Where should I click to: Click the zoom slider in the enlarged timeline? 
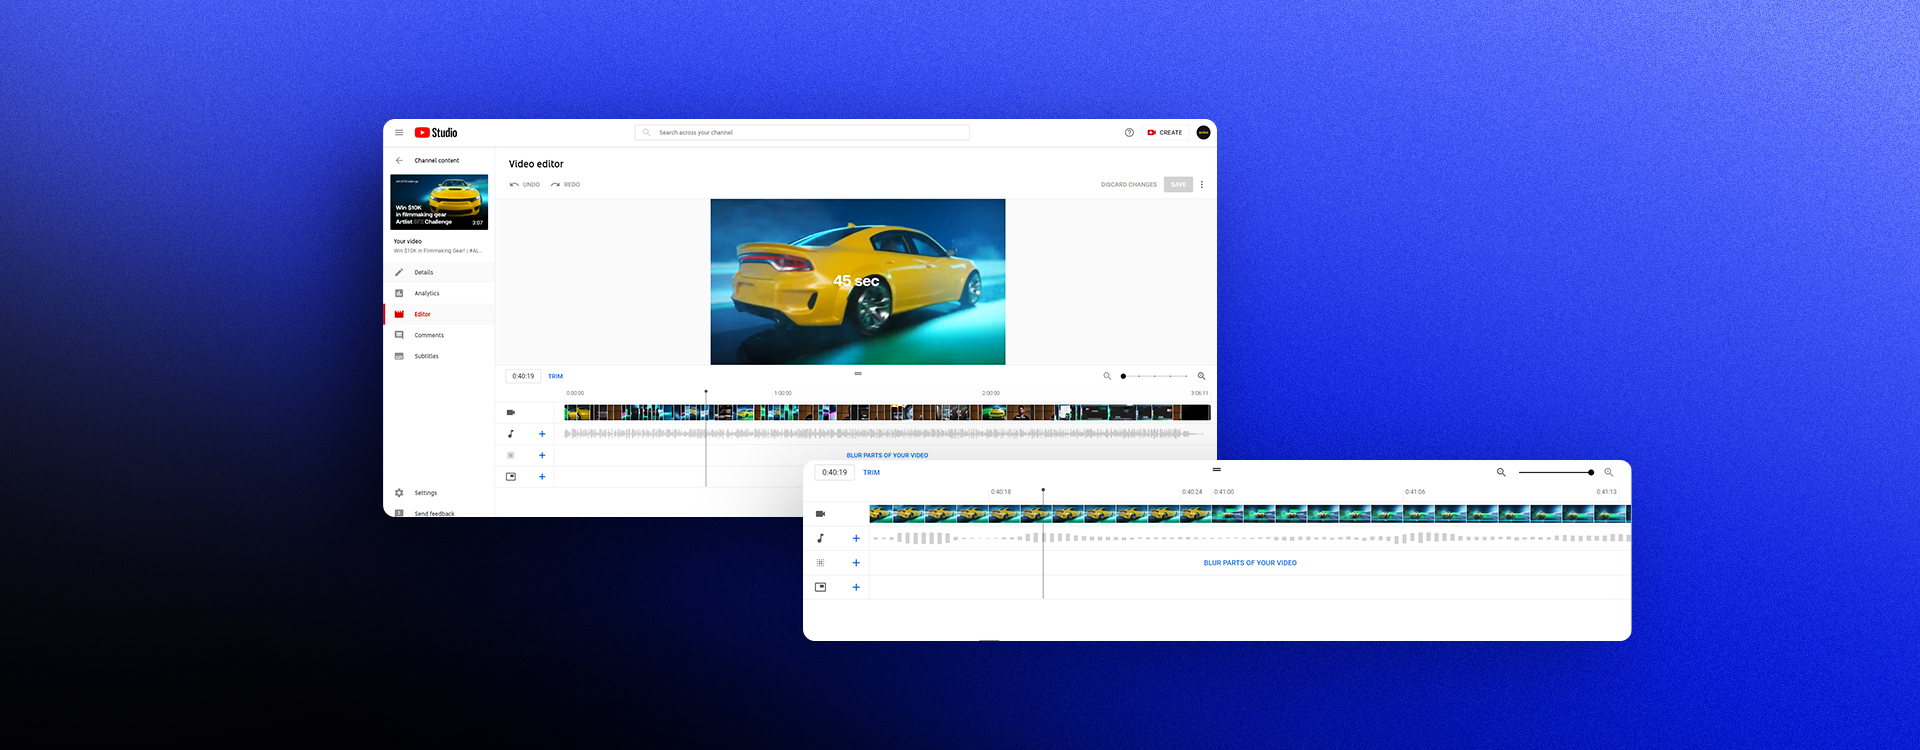click(1555, 473)
